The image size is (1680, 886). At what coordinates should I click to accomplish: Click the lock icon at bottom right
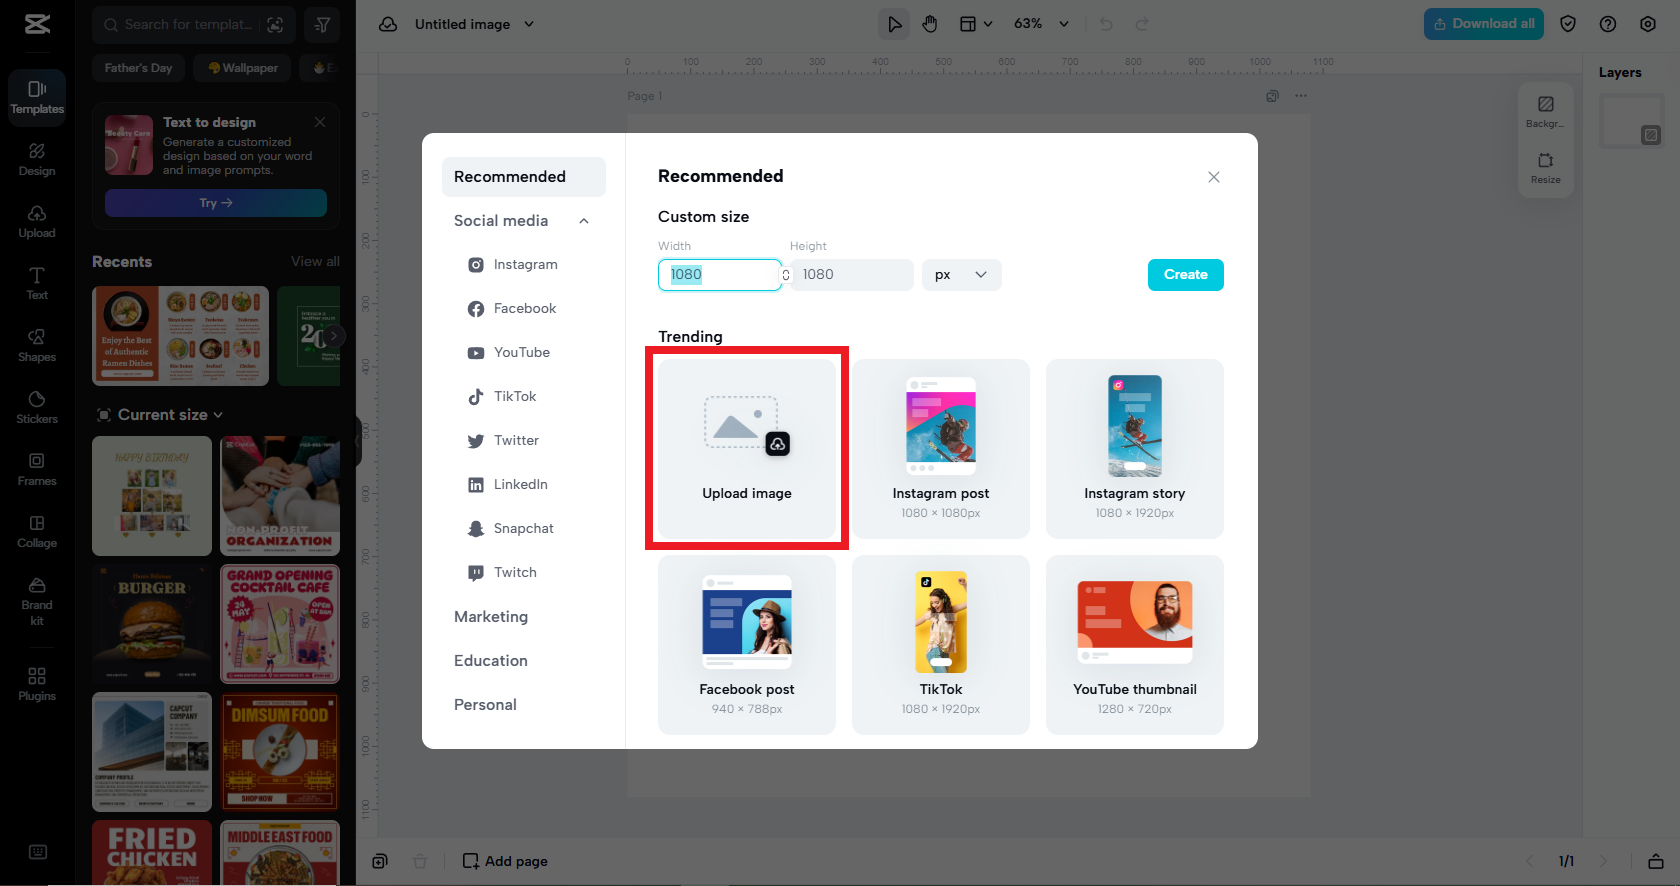1656,861
